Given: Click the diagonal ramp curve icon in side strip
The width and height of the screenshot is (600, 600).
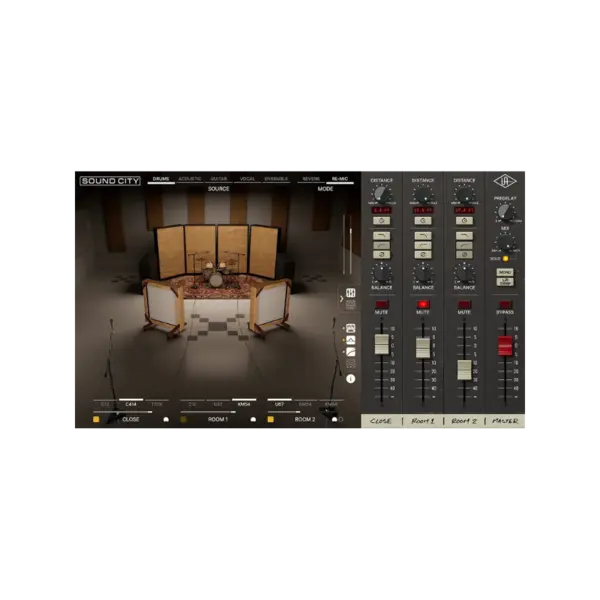Looking at the screenshot, I should click(351, 352).
